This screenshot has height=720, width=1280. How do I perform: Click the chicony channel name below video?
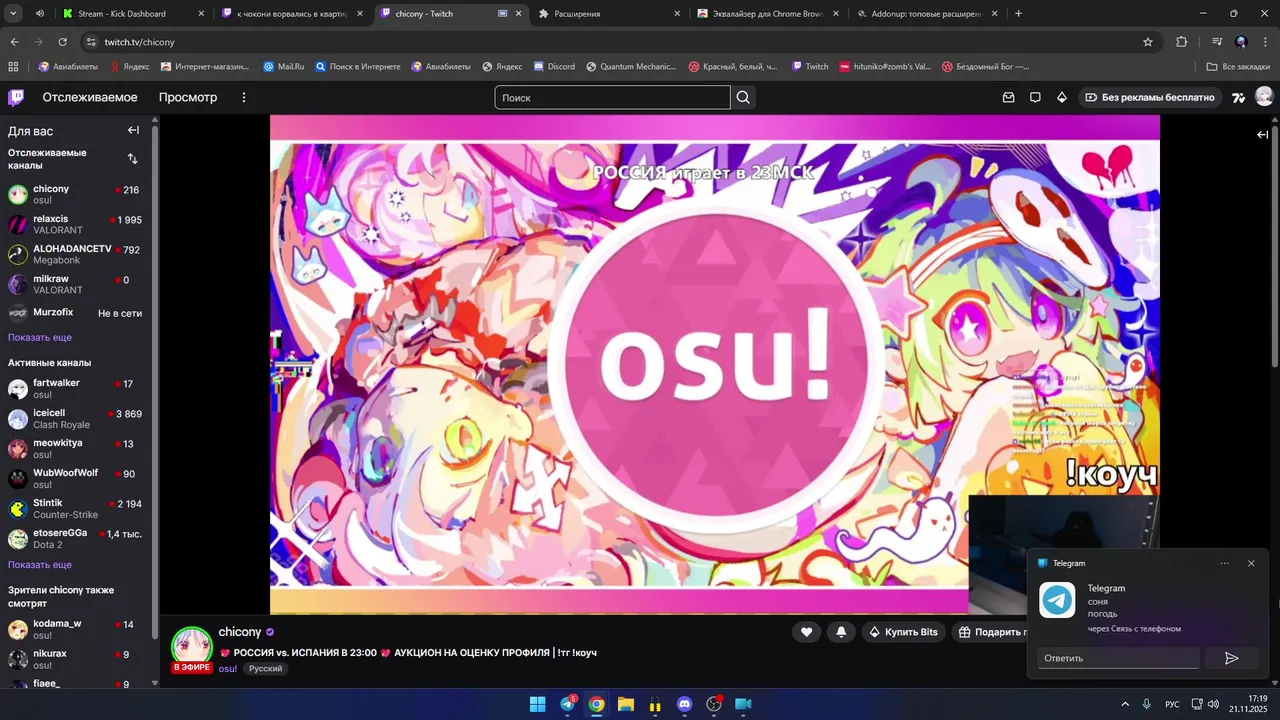(x=240, y=632)
